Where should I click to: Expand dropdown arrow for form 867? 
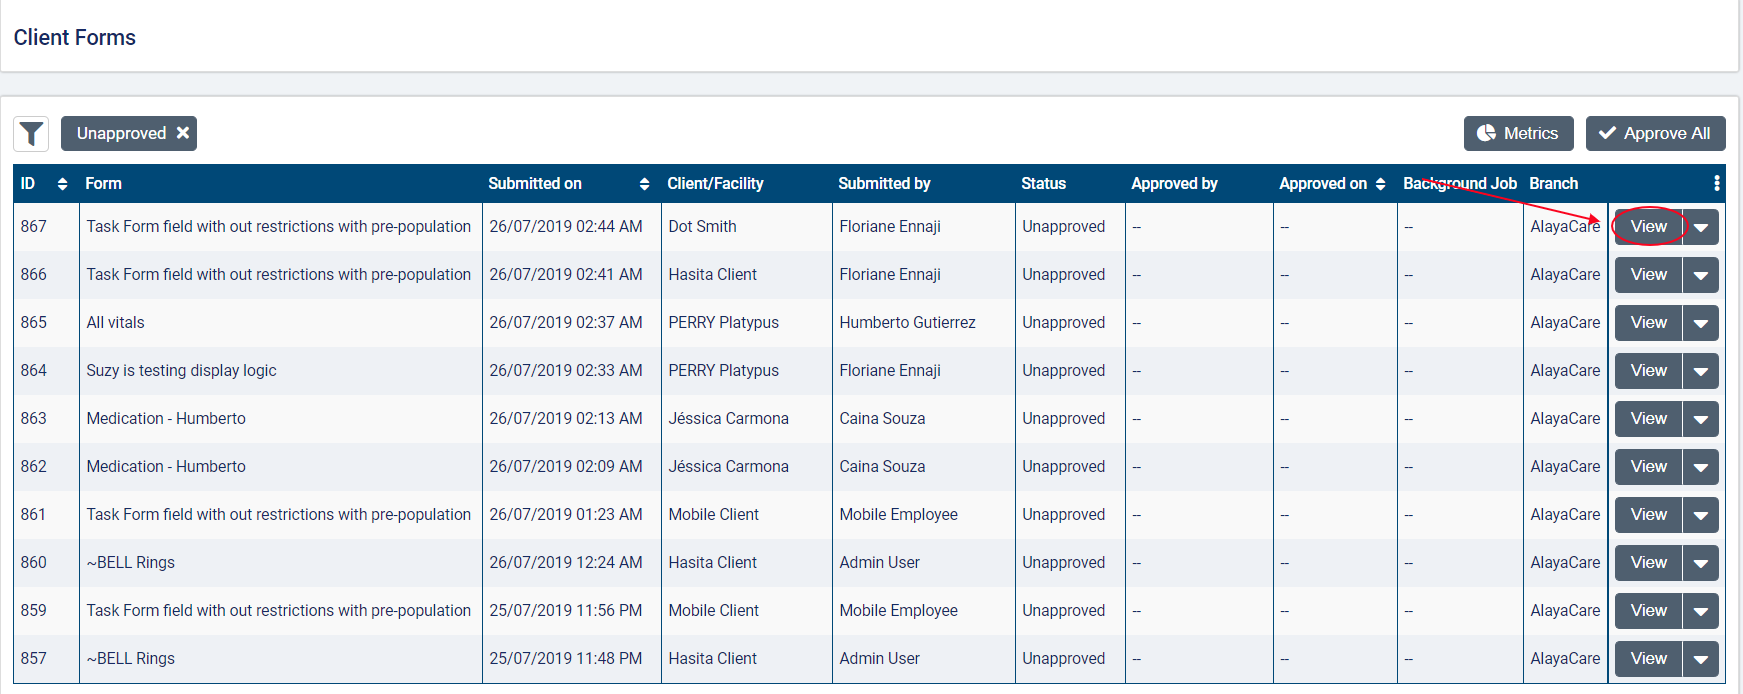coord(1701,227)
